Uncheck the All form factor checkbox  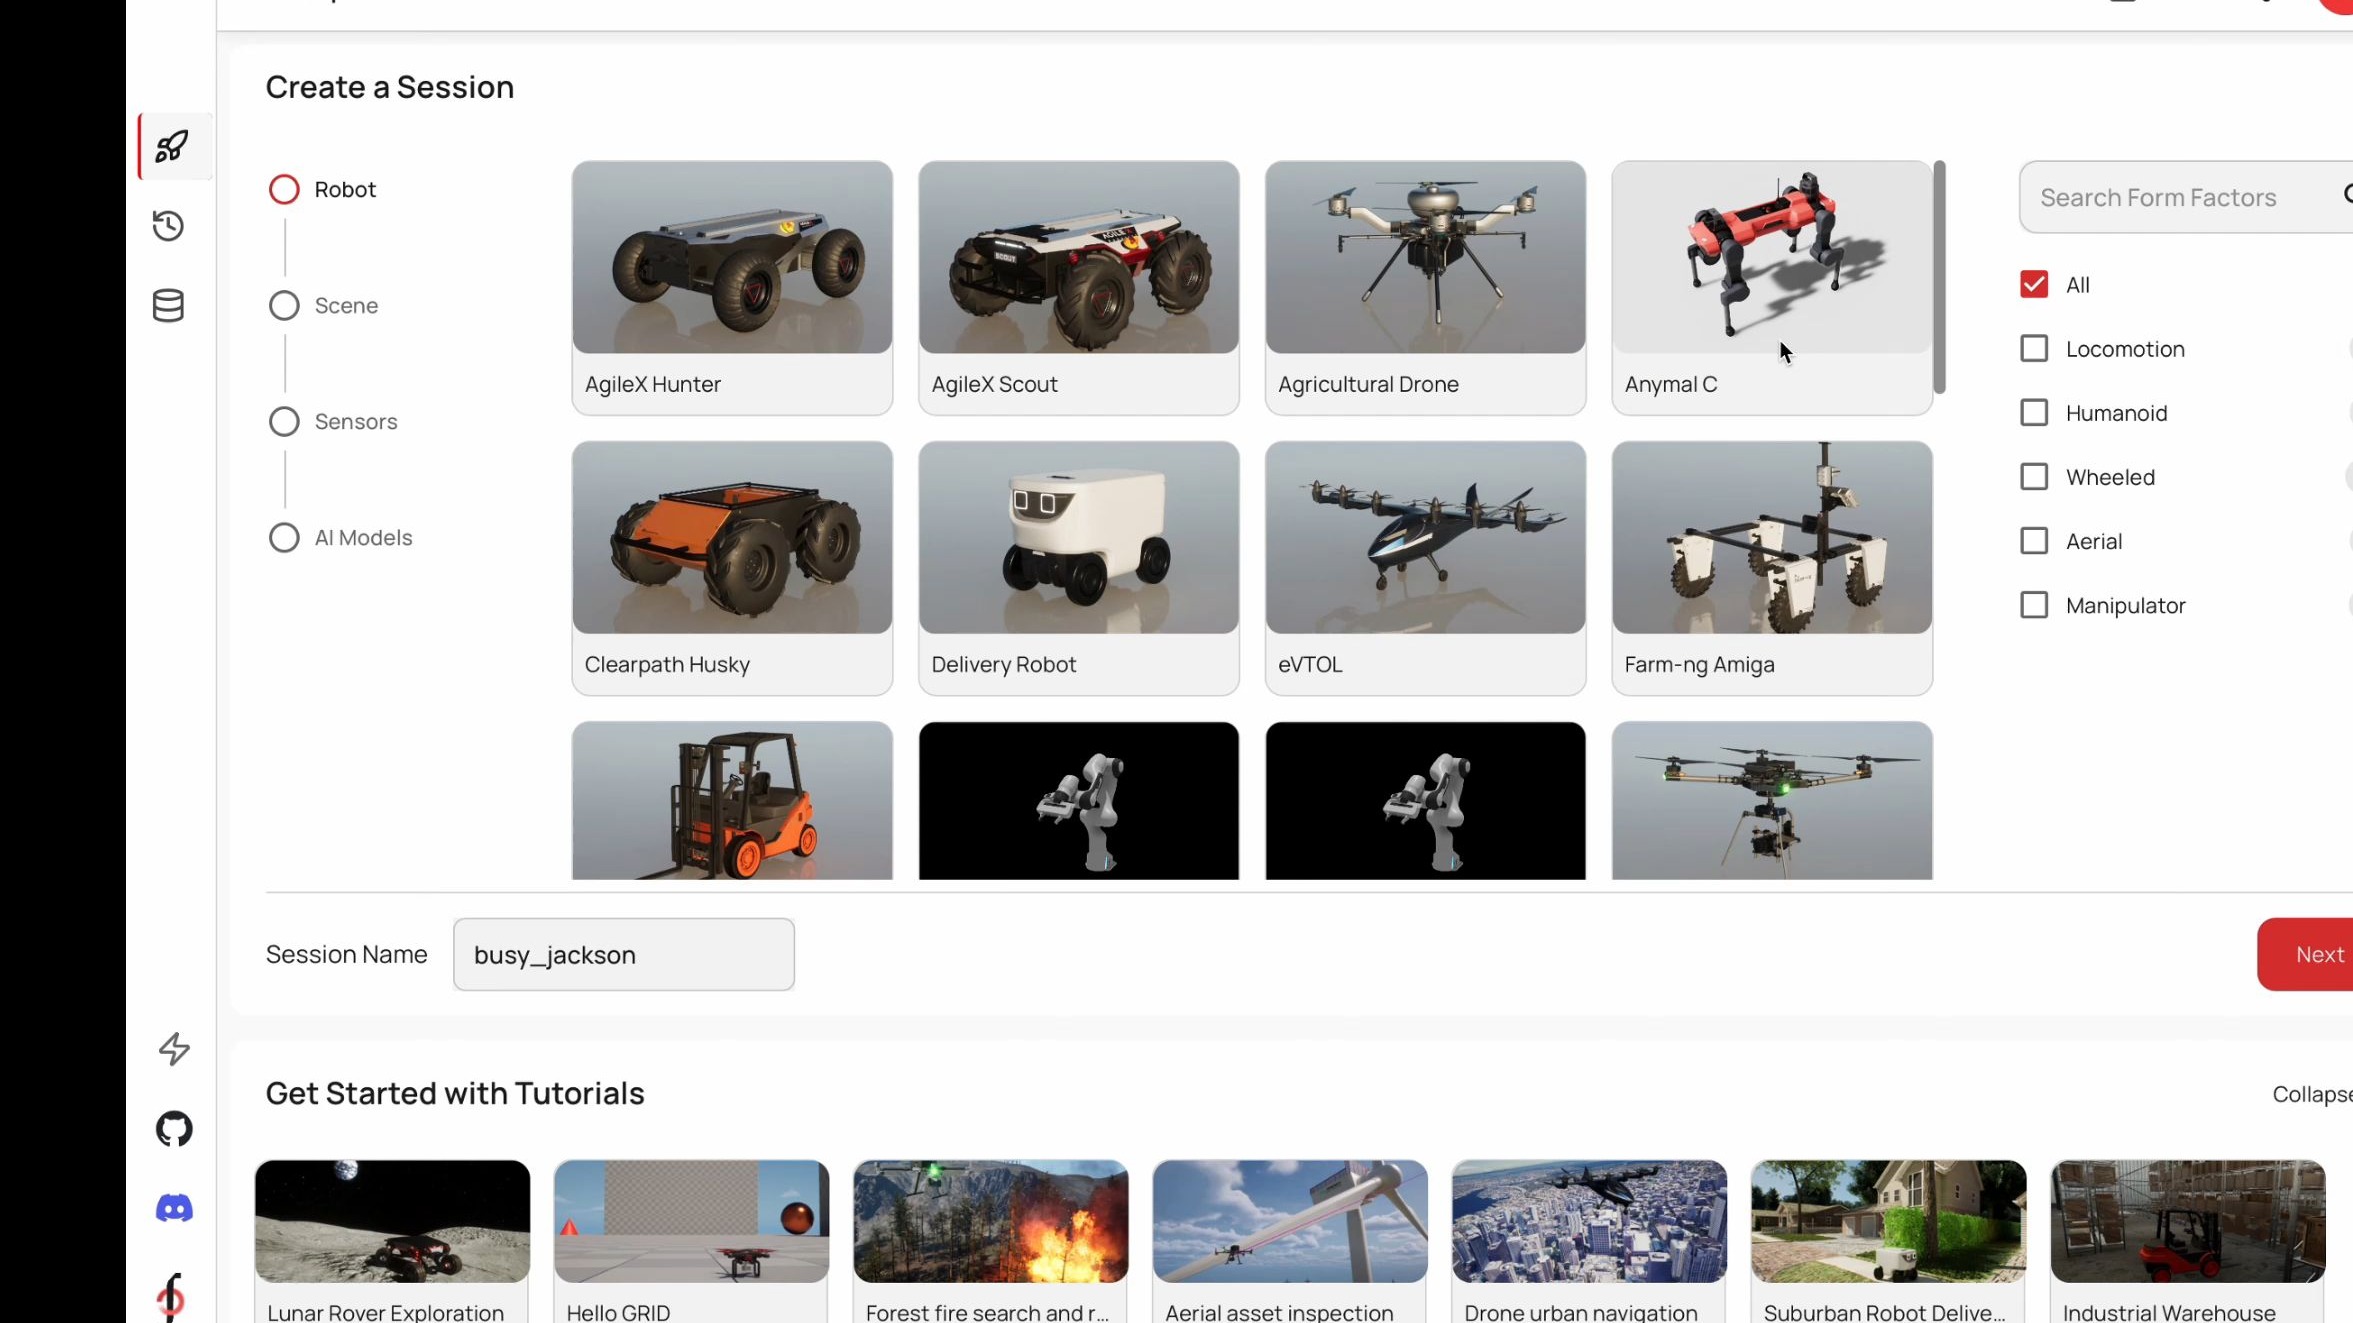click(2034, 285)
